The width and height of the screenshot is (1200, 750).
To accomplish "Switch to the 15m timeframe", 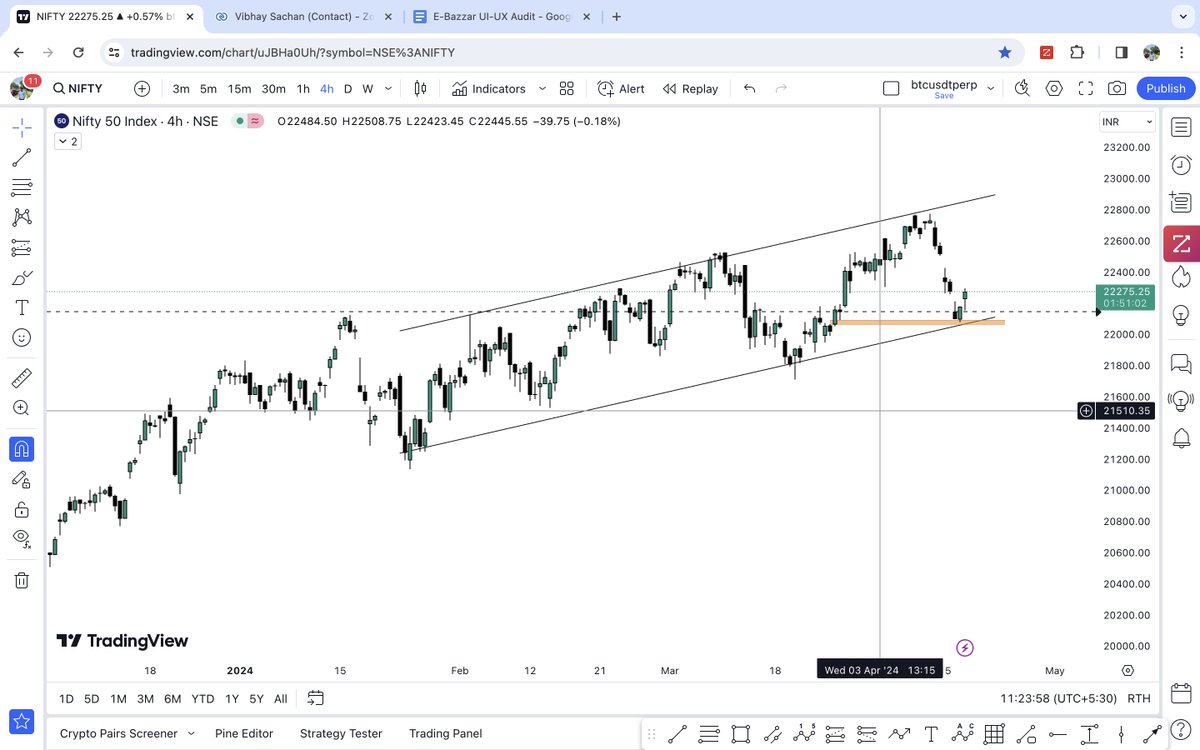I will pyautogui.click(x=239, y=88).
